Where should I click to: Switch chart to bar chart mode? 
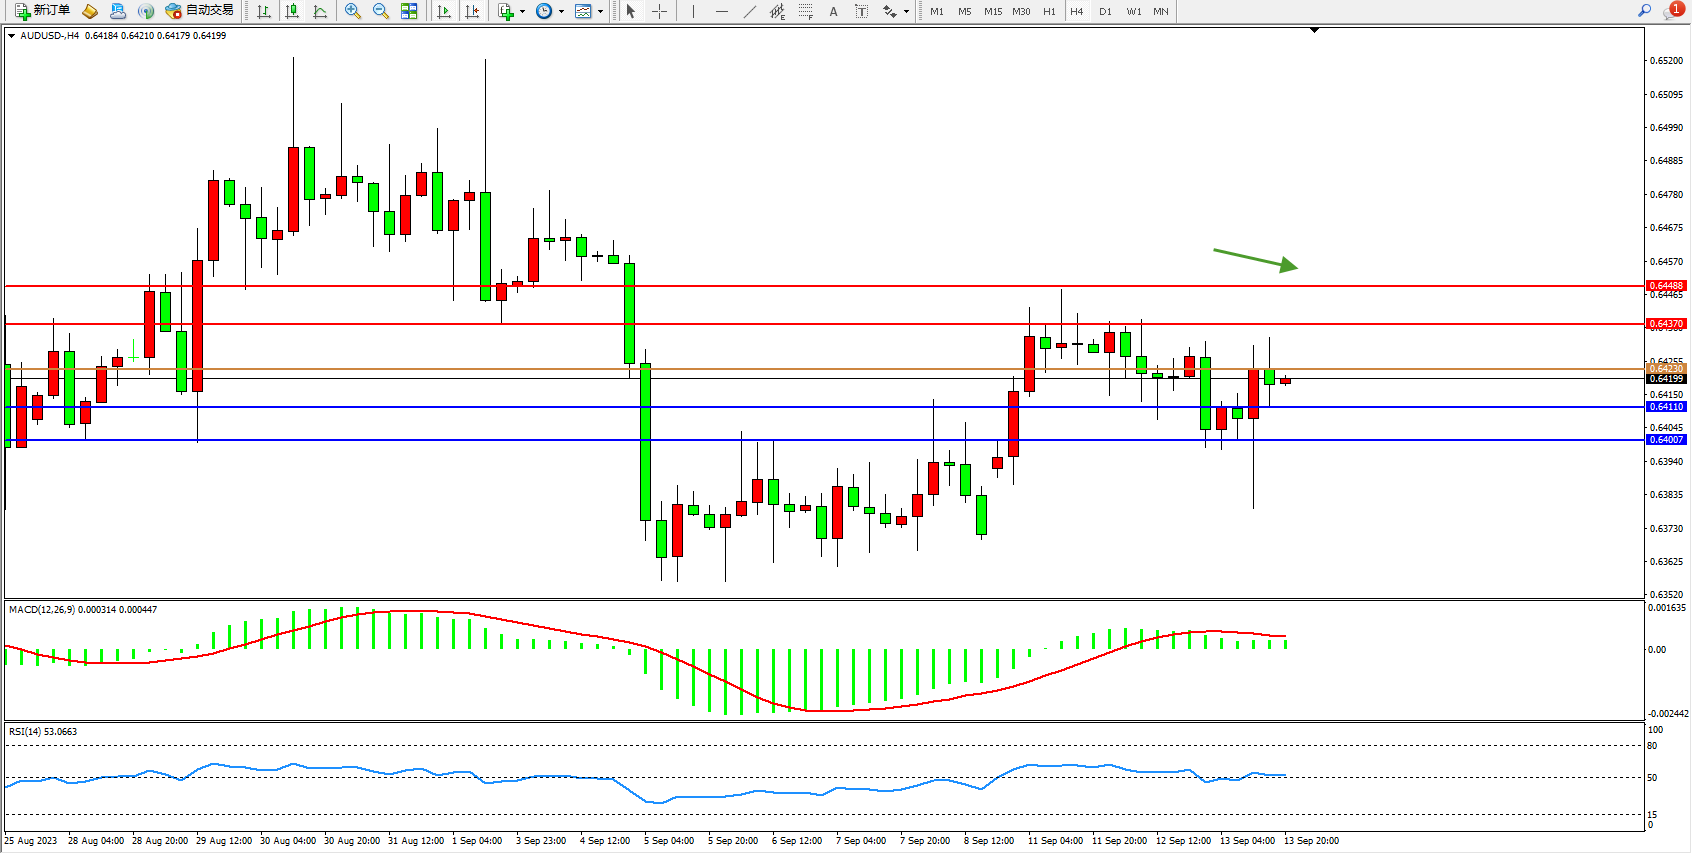264,11
